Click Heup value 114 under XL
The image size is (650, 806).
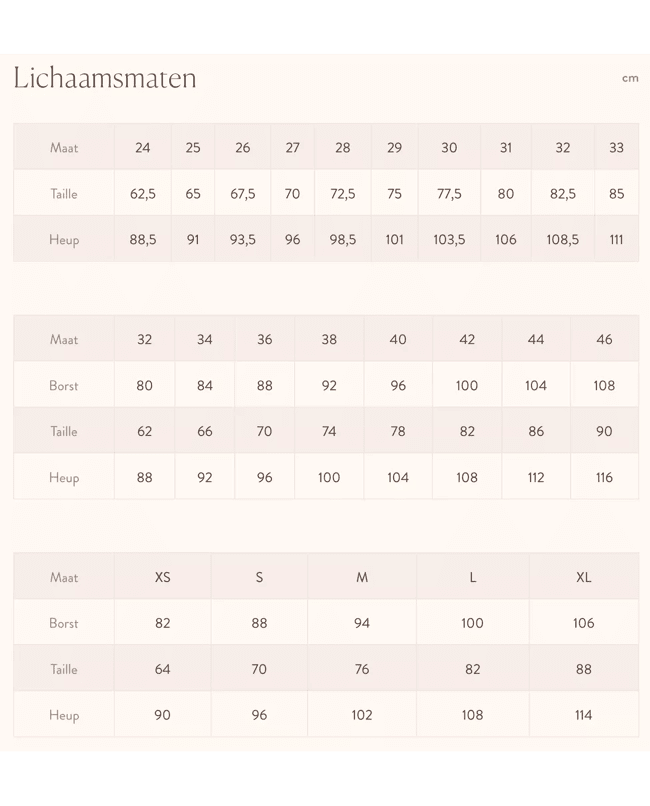pos(583,715)
